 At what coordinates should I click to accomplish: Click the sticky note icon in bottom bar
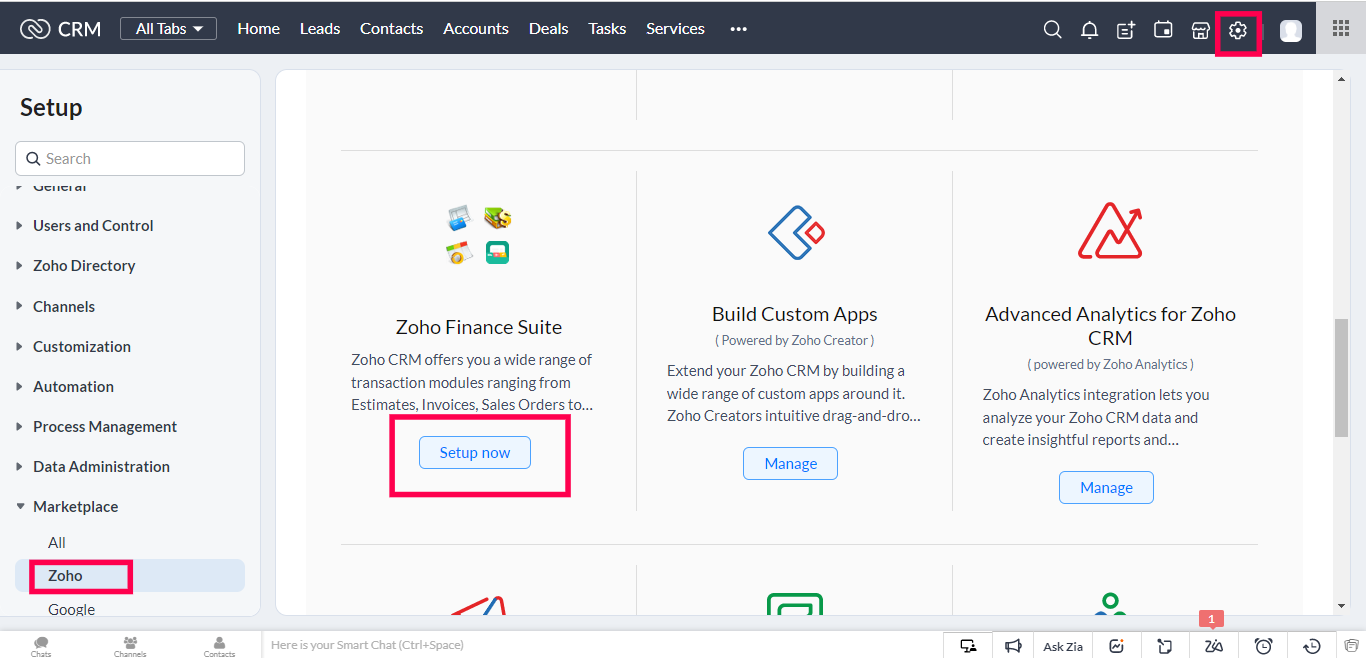click(1165, 646)
